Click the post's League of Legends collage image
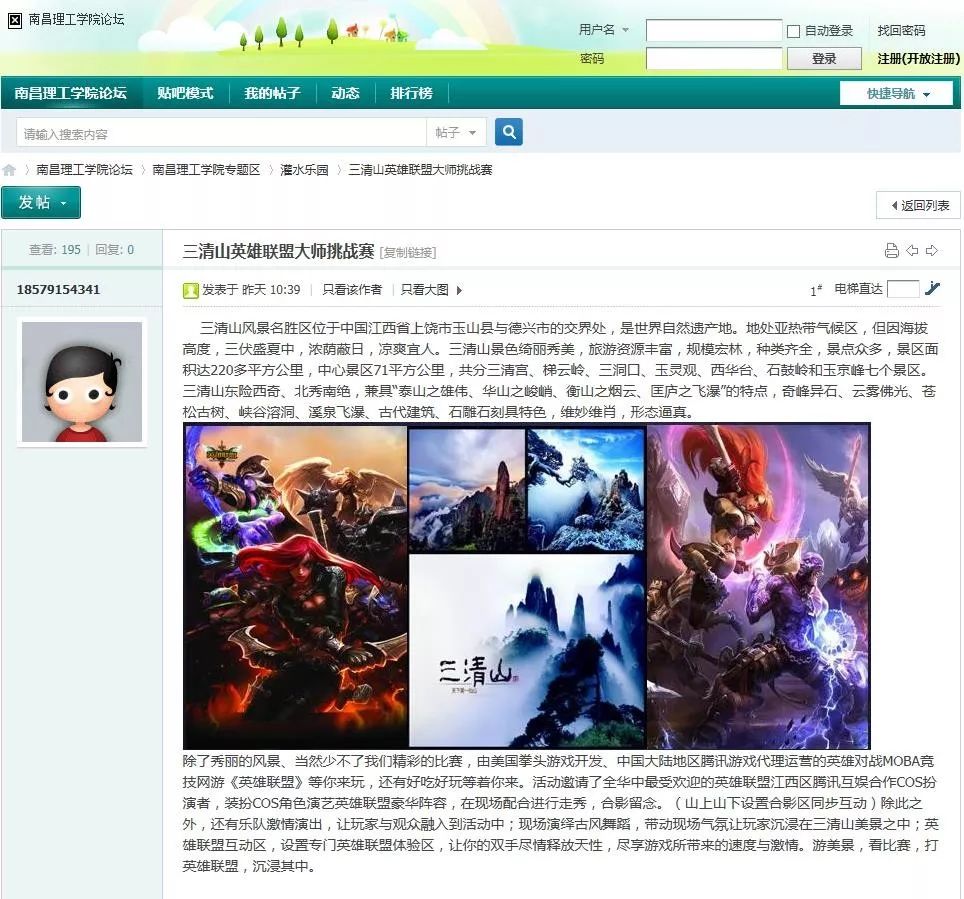The width and height of the screenshot is (964, 899). [x=527, y=586]
